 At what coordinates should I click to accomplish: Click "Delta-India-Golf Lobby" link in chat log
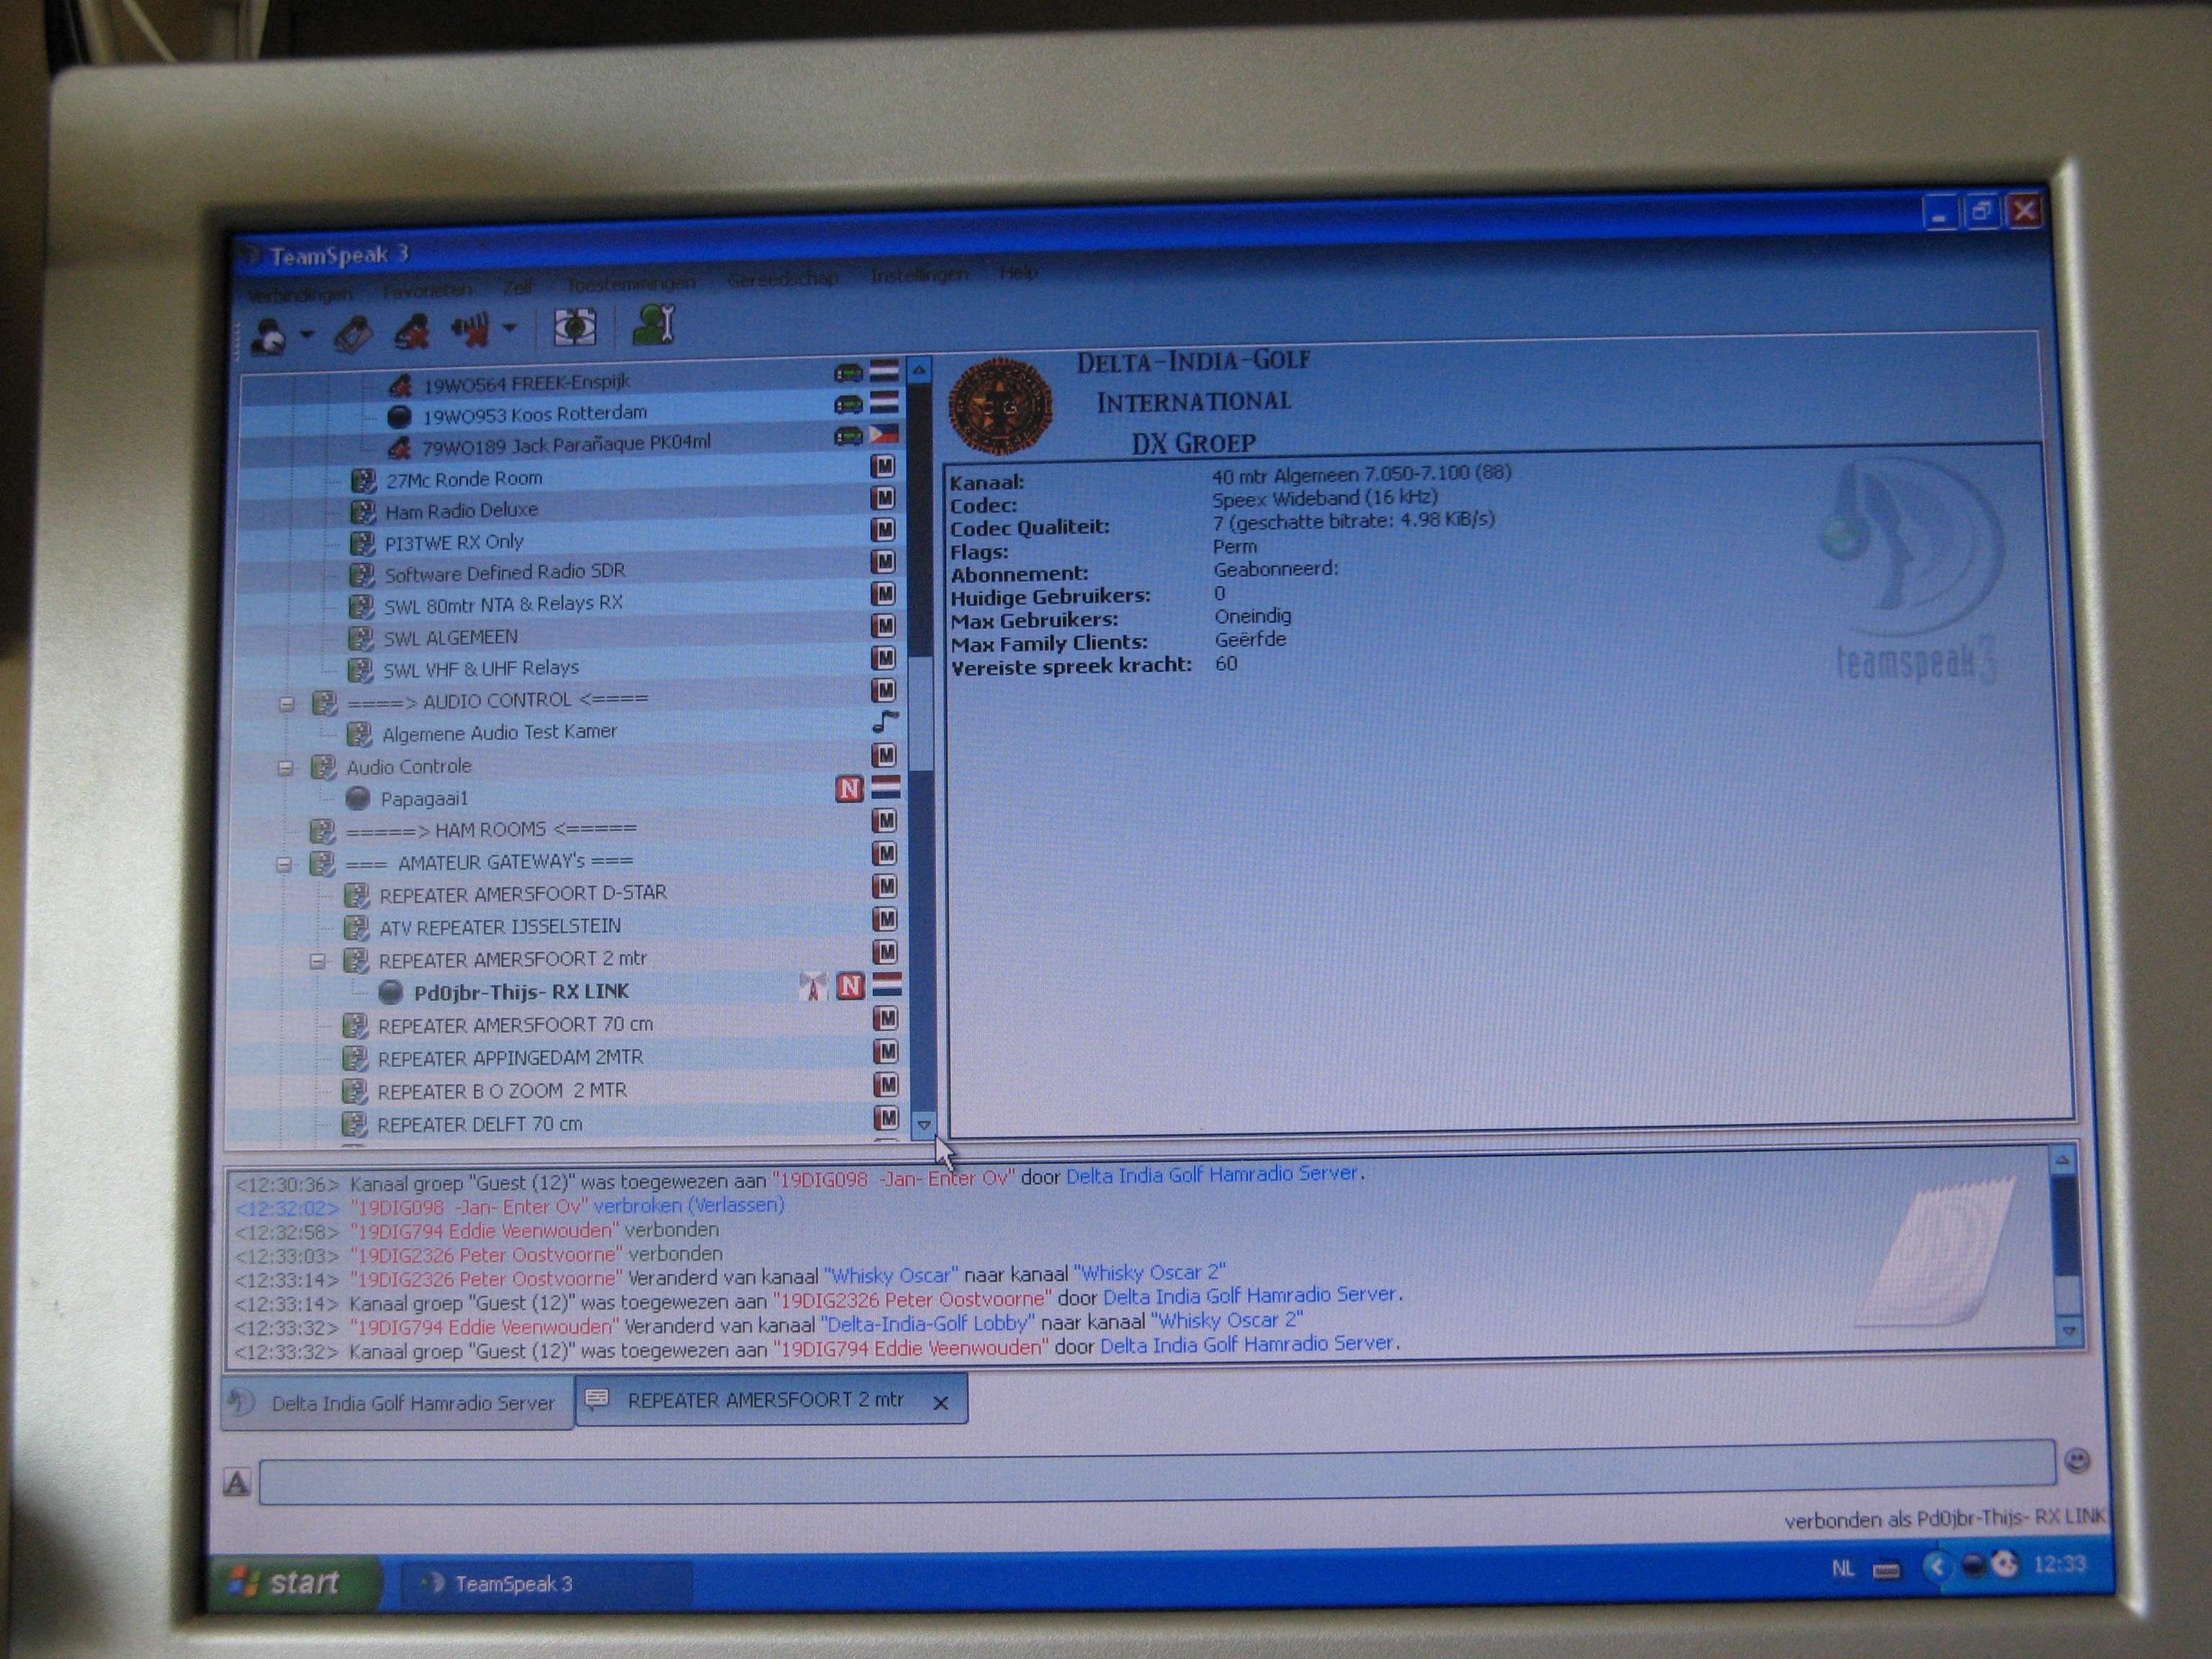click(928, 1323)
